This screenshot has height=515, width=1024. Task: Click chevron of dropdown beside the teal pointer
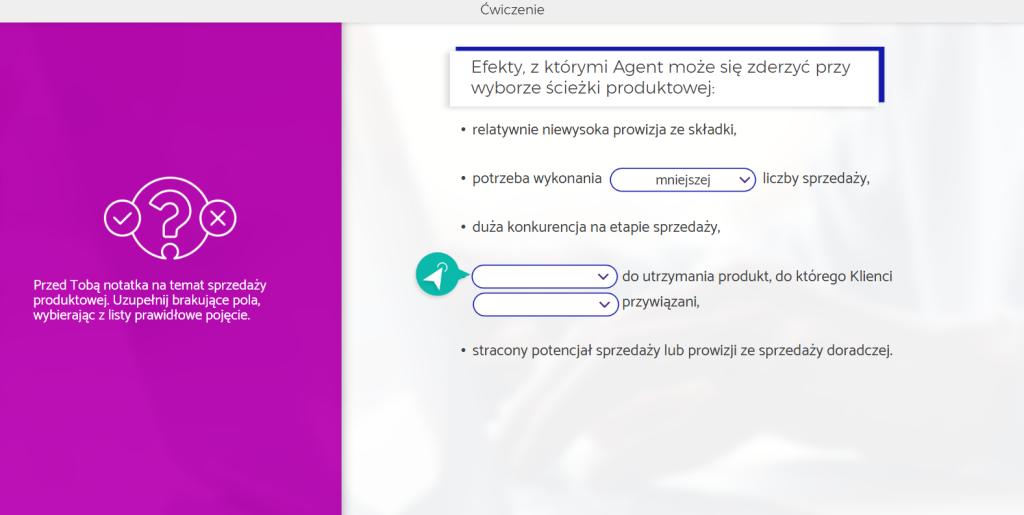pos(603,276)
